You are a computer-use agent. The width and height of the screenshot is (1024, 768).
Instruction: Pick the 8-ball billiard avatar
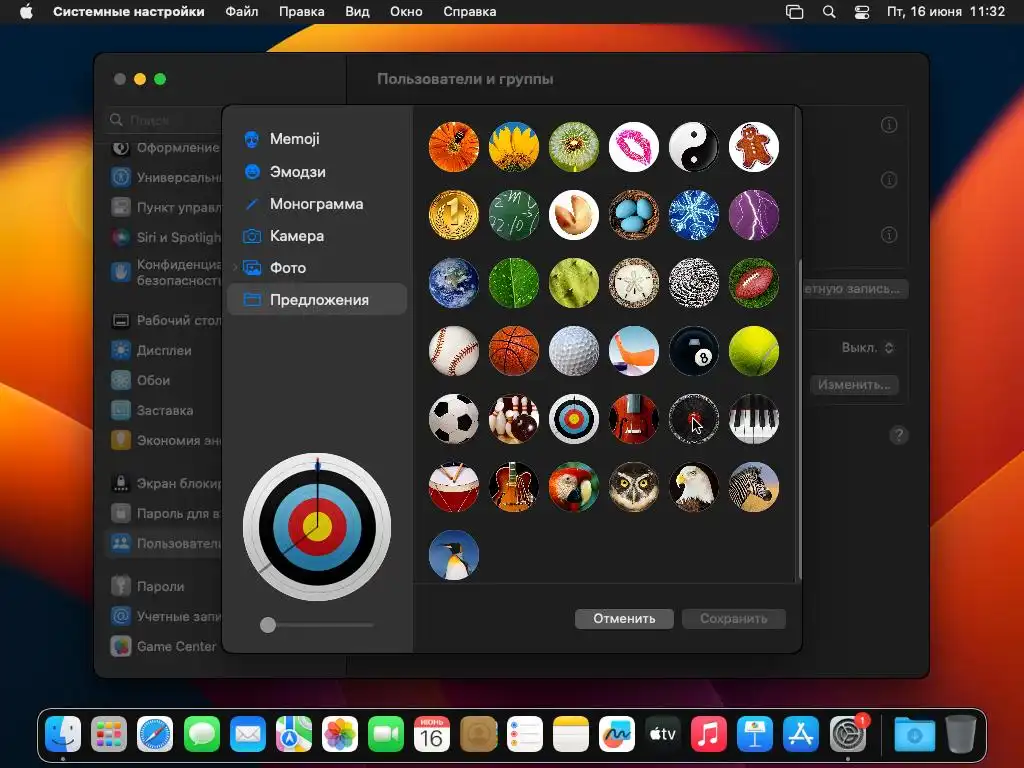(x=694, y=351)
